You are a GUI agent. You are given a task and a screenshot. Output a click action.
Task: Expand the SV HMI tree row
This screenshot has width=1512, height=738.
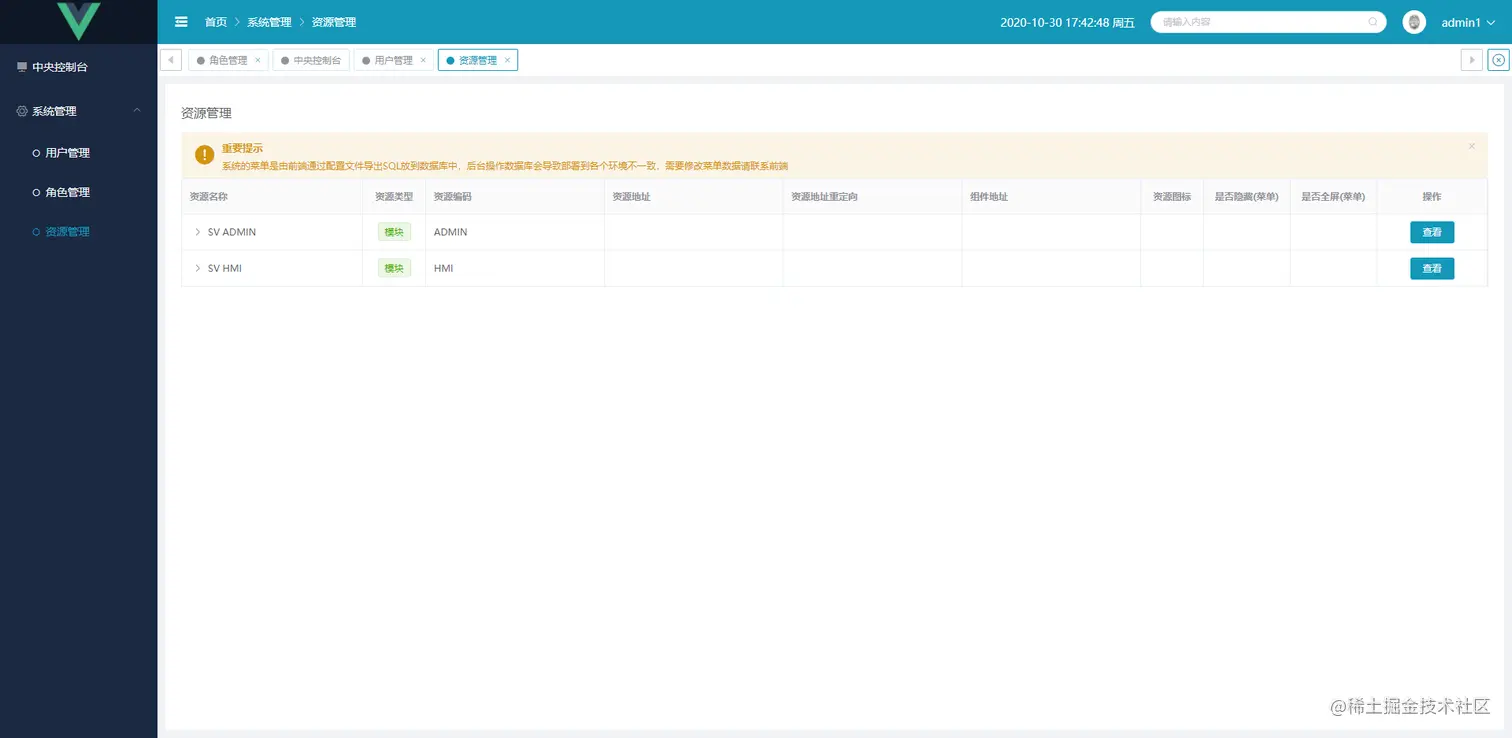pos(198,268)
